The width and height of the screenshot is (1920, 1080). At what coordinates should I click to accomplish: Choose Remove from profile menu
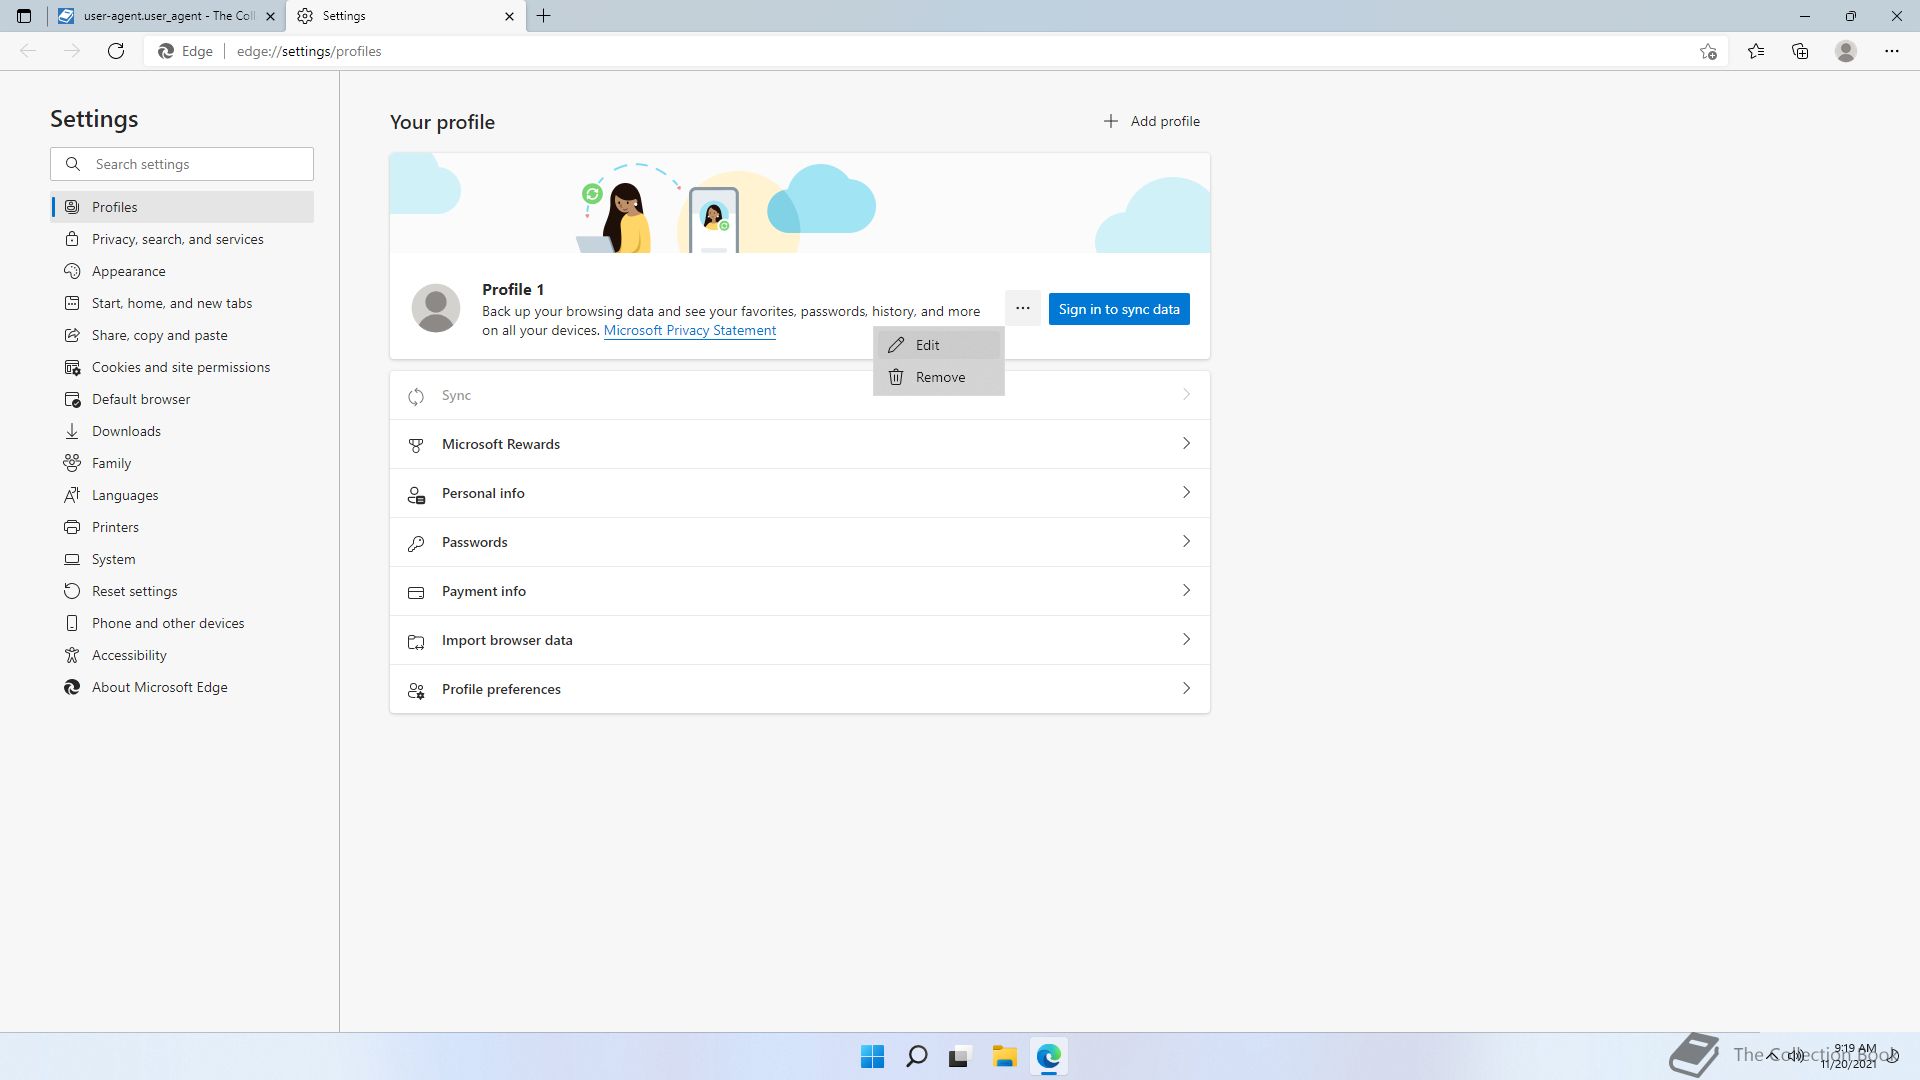[938, 377]
